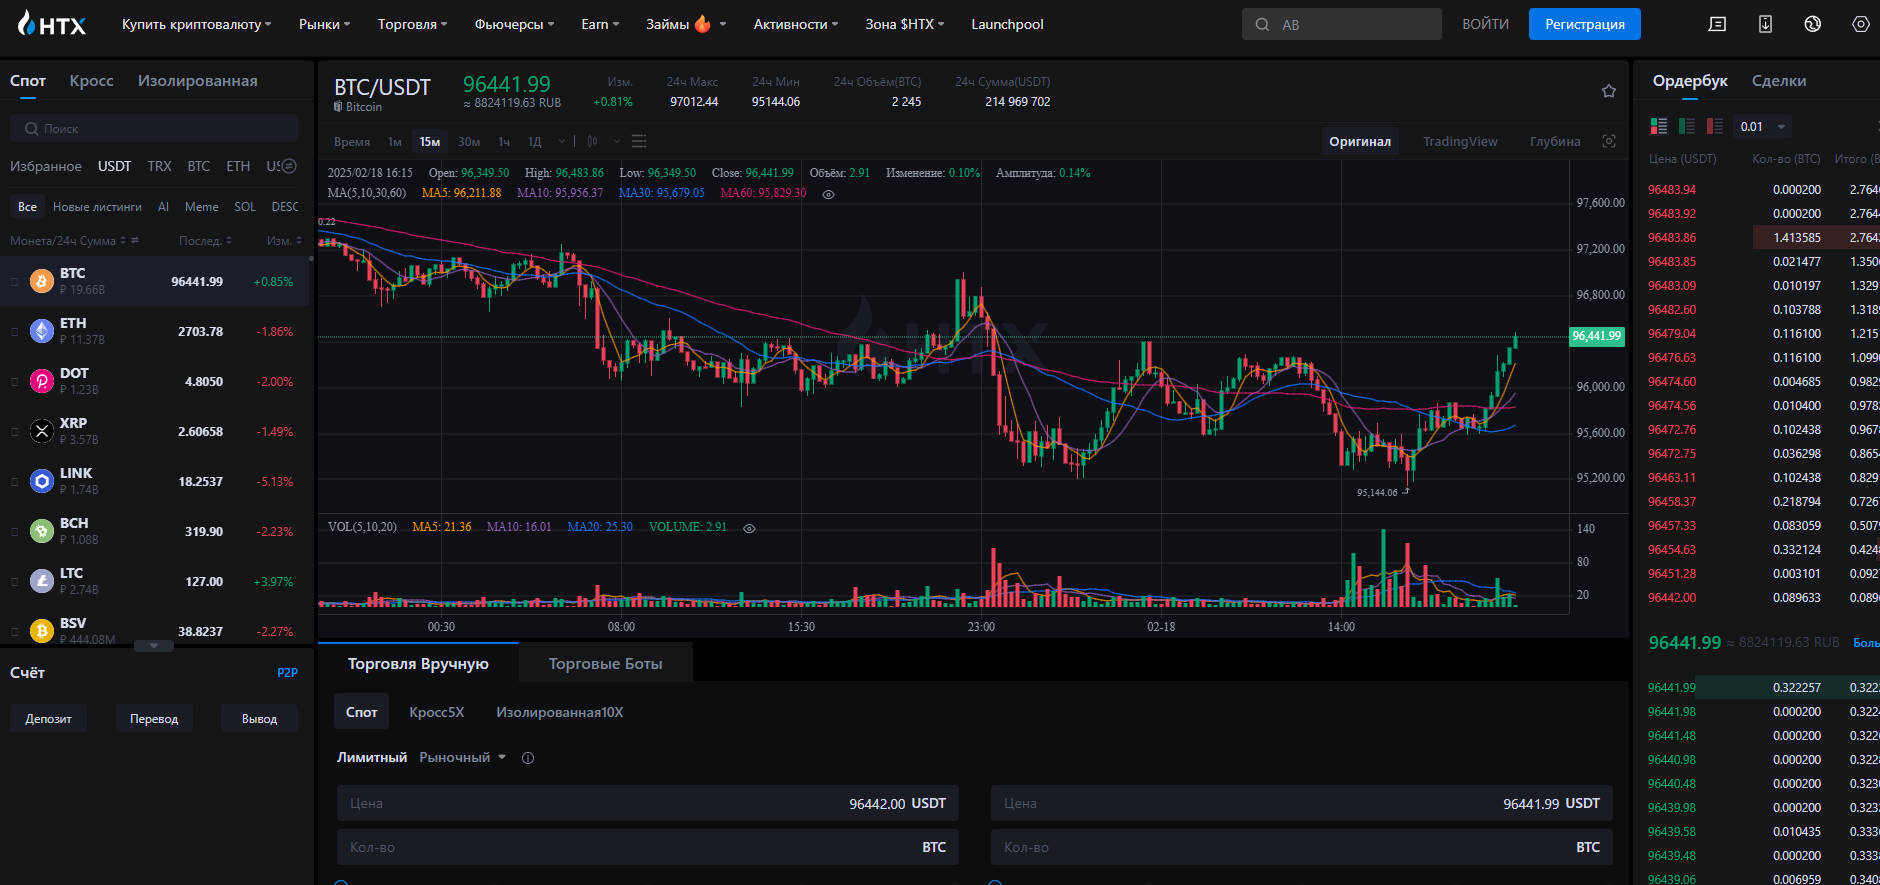Open orderbook 0.01 precision dropdown
Image resolution: width=1880 pixels, height=885 pixels.
1762,126
